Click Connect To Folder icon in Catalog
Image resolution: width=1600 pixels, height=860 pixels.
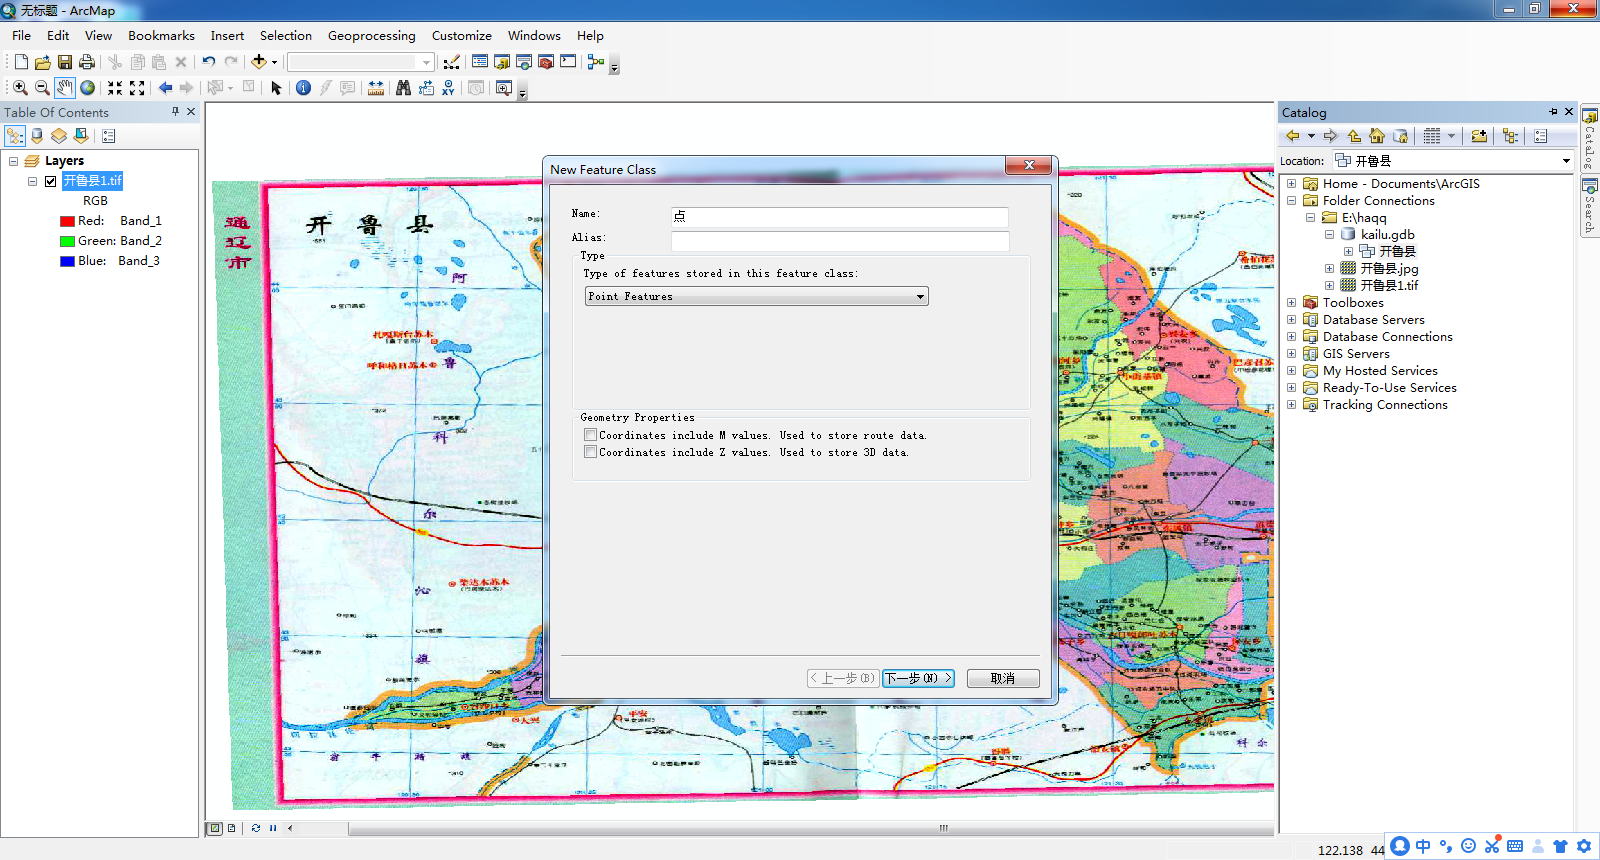tap(1479, 136)
